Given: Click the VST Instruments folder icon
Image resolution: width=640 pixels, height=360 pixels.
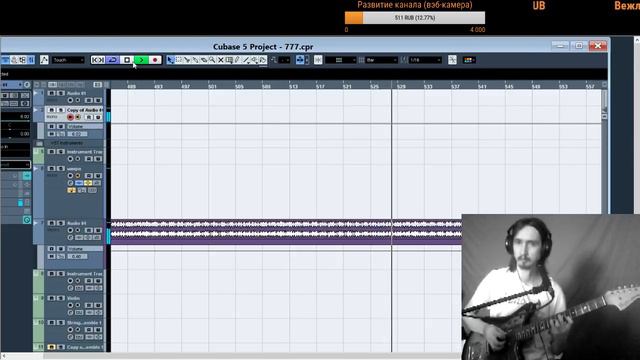Looking at the screenshot, I should [40, 144].
